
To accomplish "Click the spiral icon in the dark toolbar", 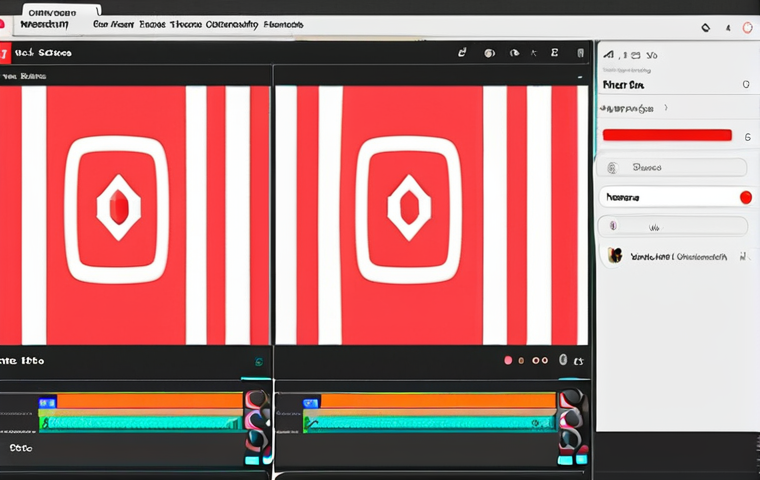I will [490, 53].
